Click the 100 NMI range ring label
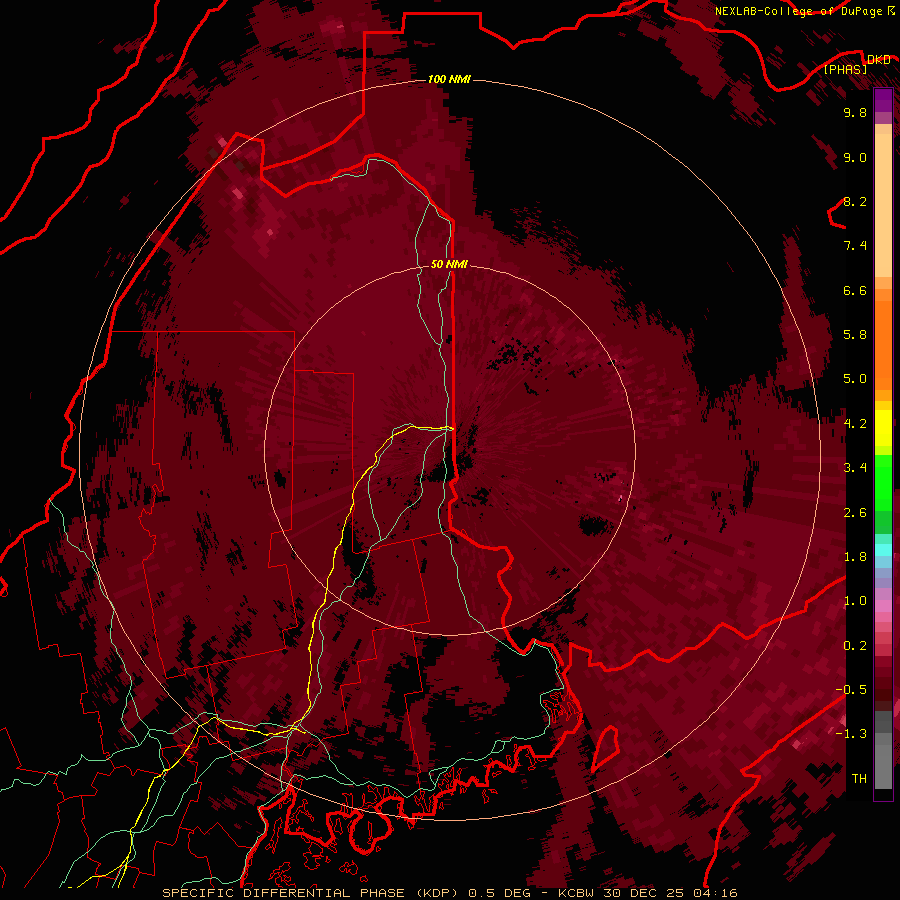The width and height of the screenshot is (900, 900). [x=449, y=79]
